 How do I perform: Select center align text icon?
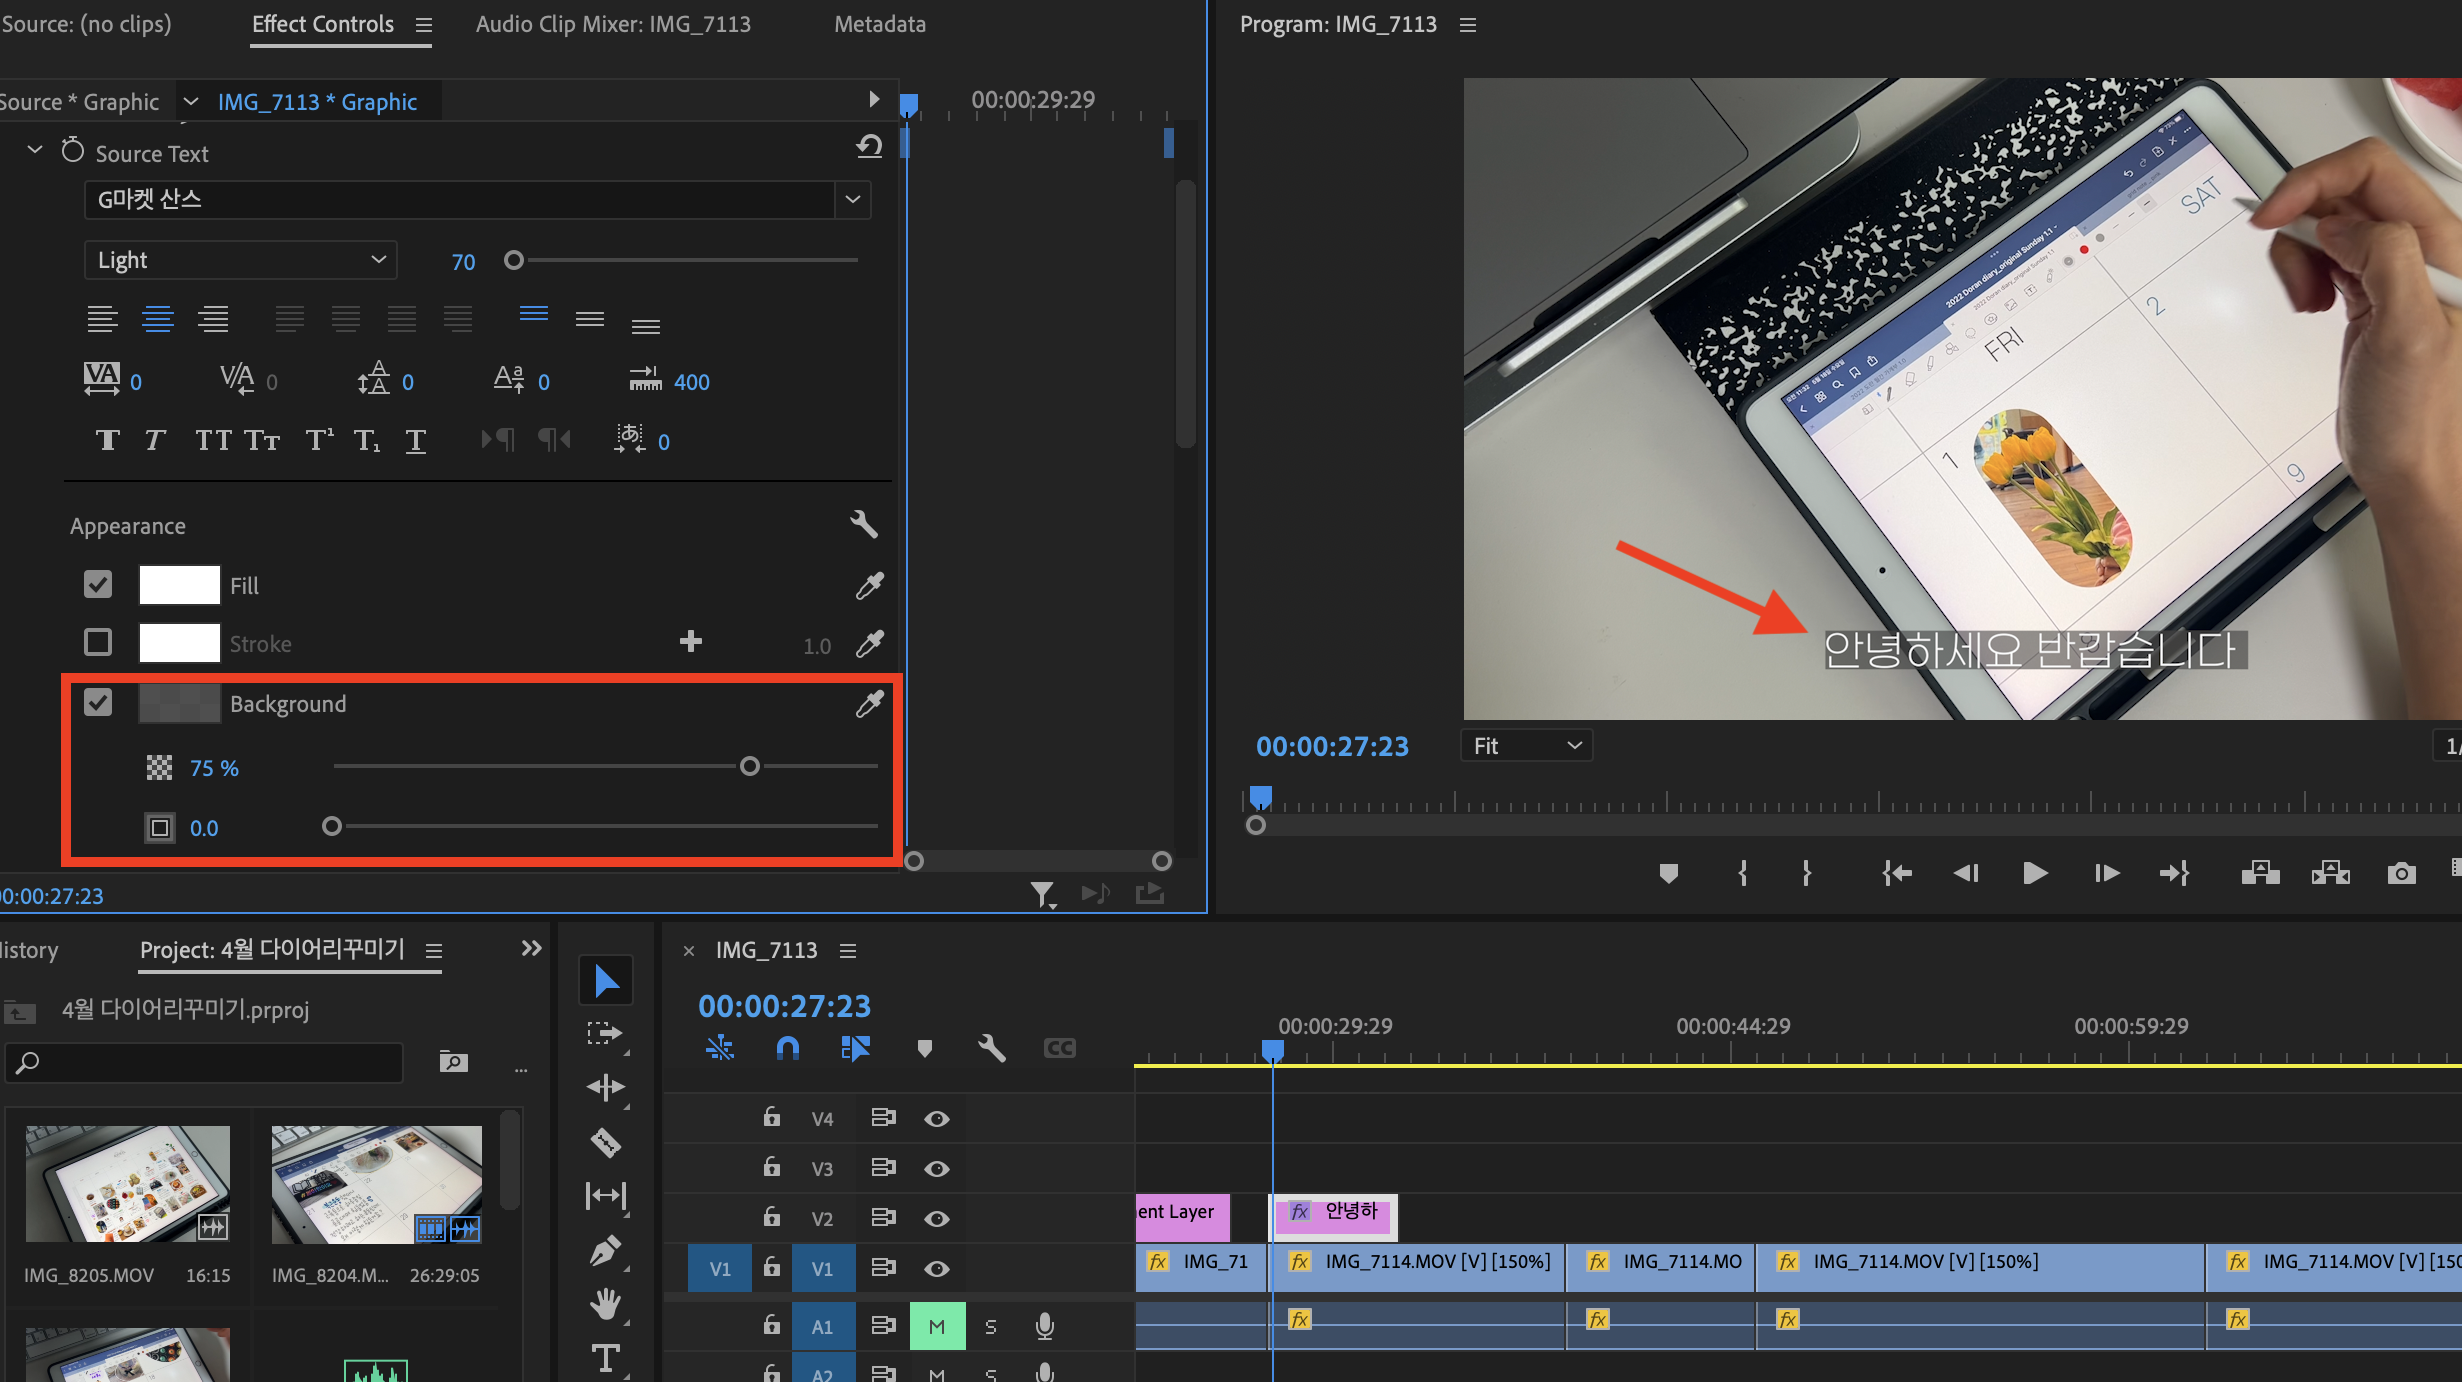(x=158, y=320)
